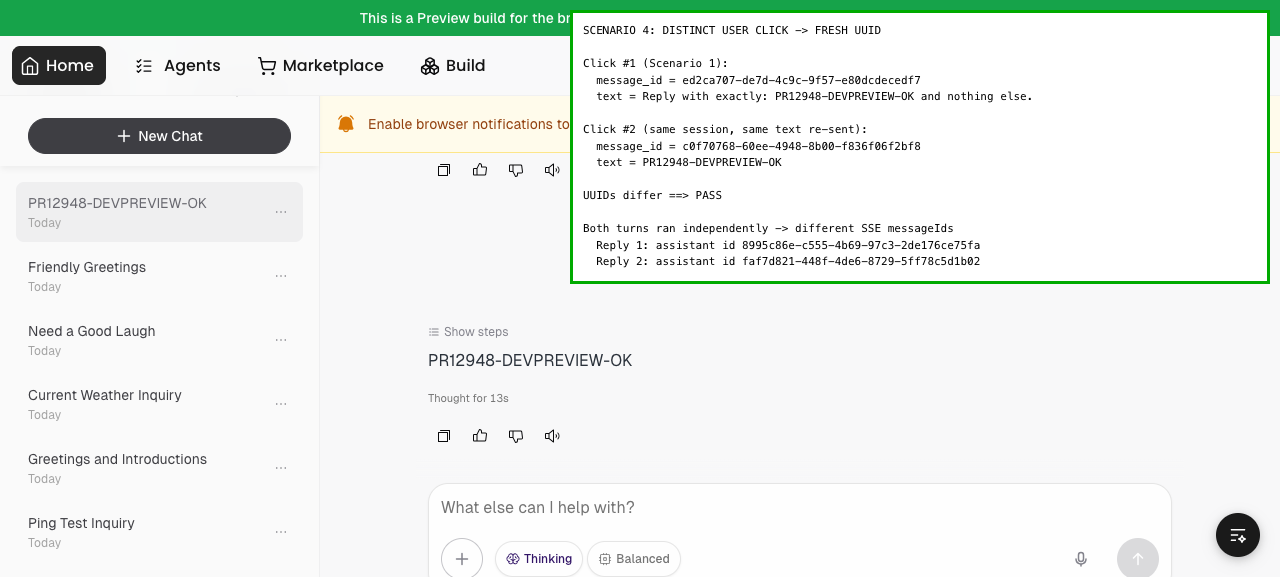Thumbs down the latest reply
This screenshot has height=577, width=1280.
516,436
